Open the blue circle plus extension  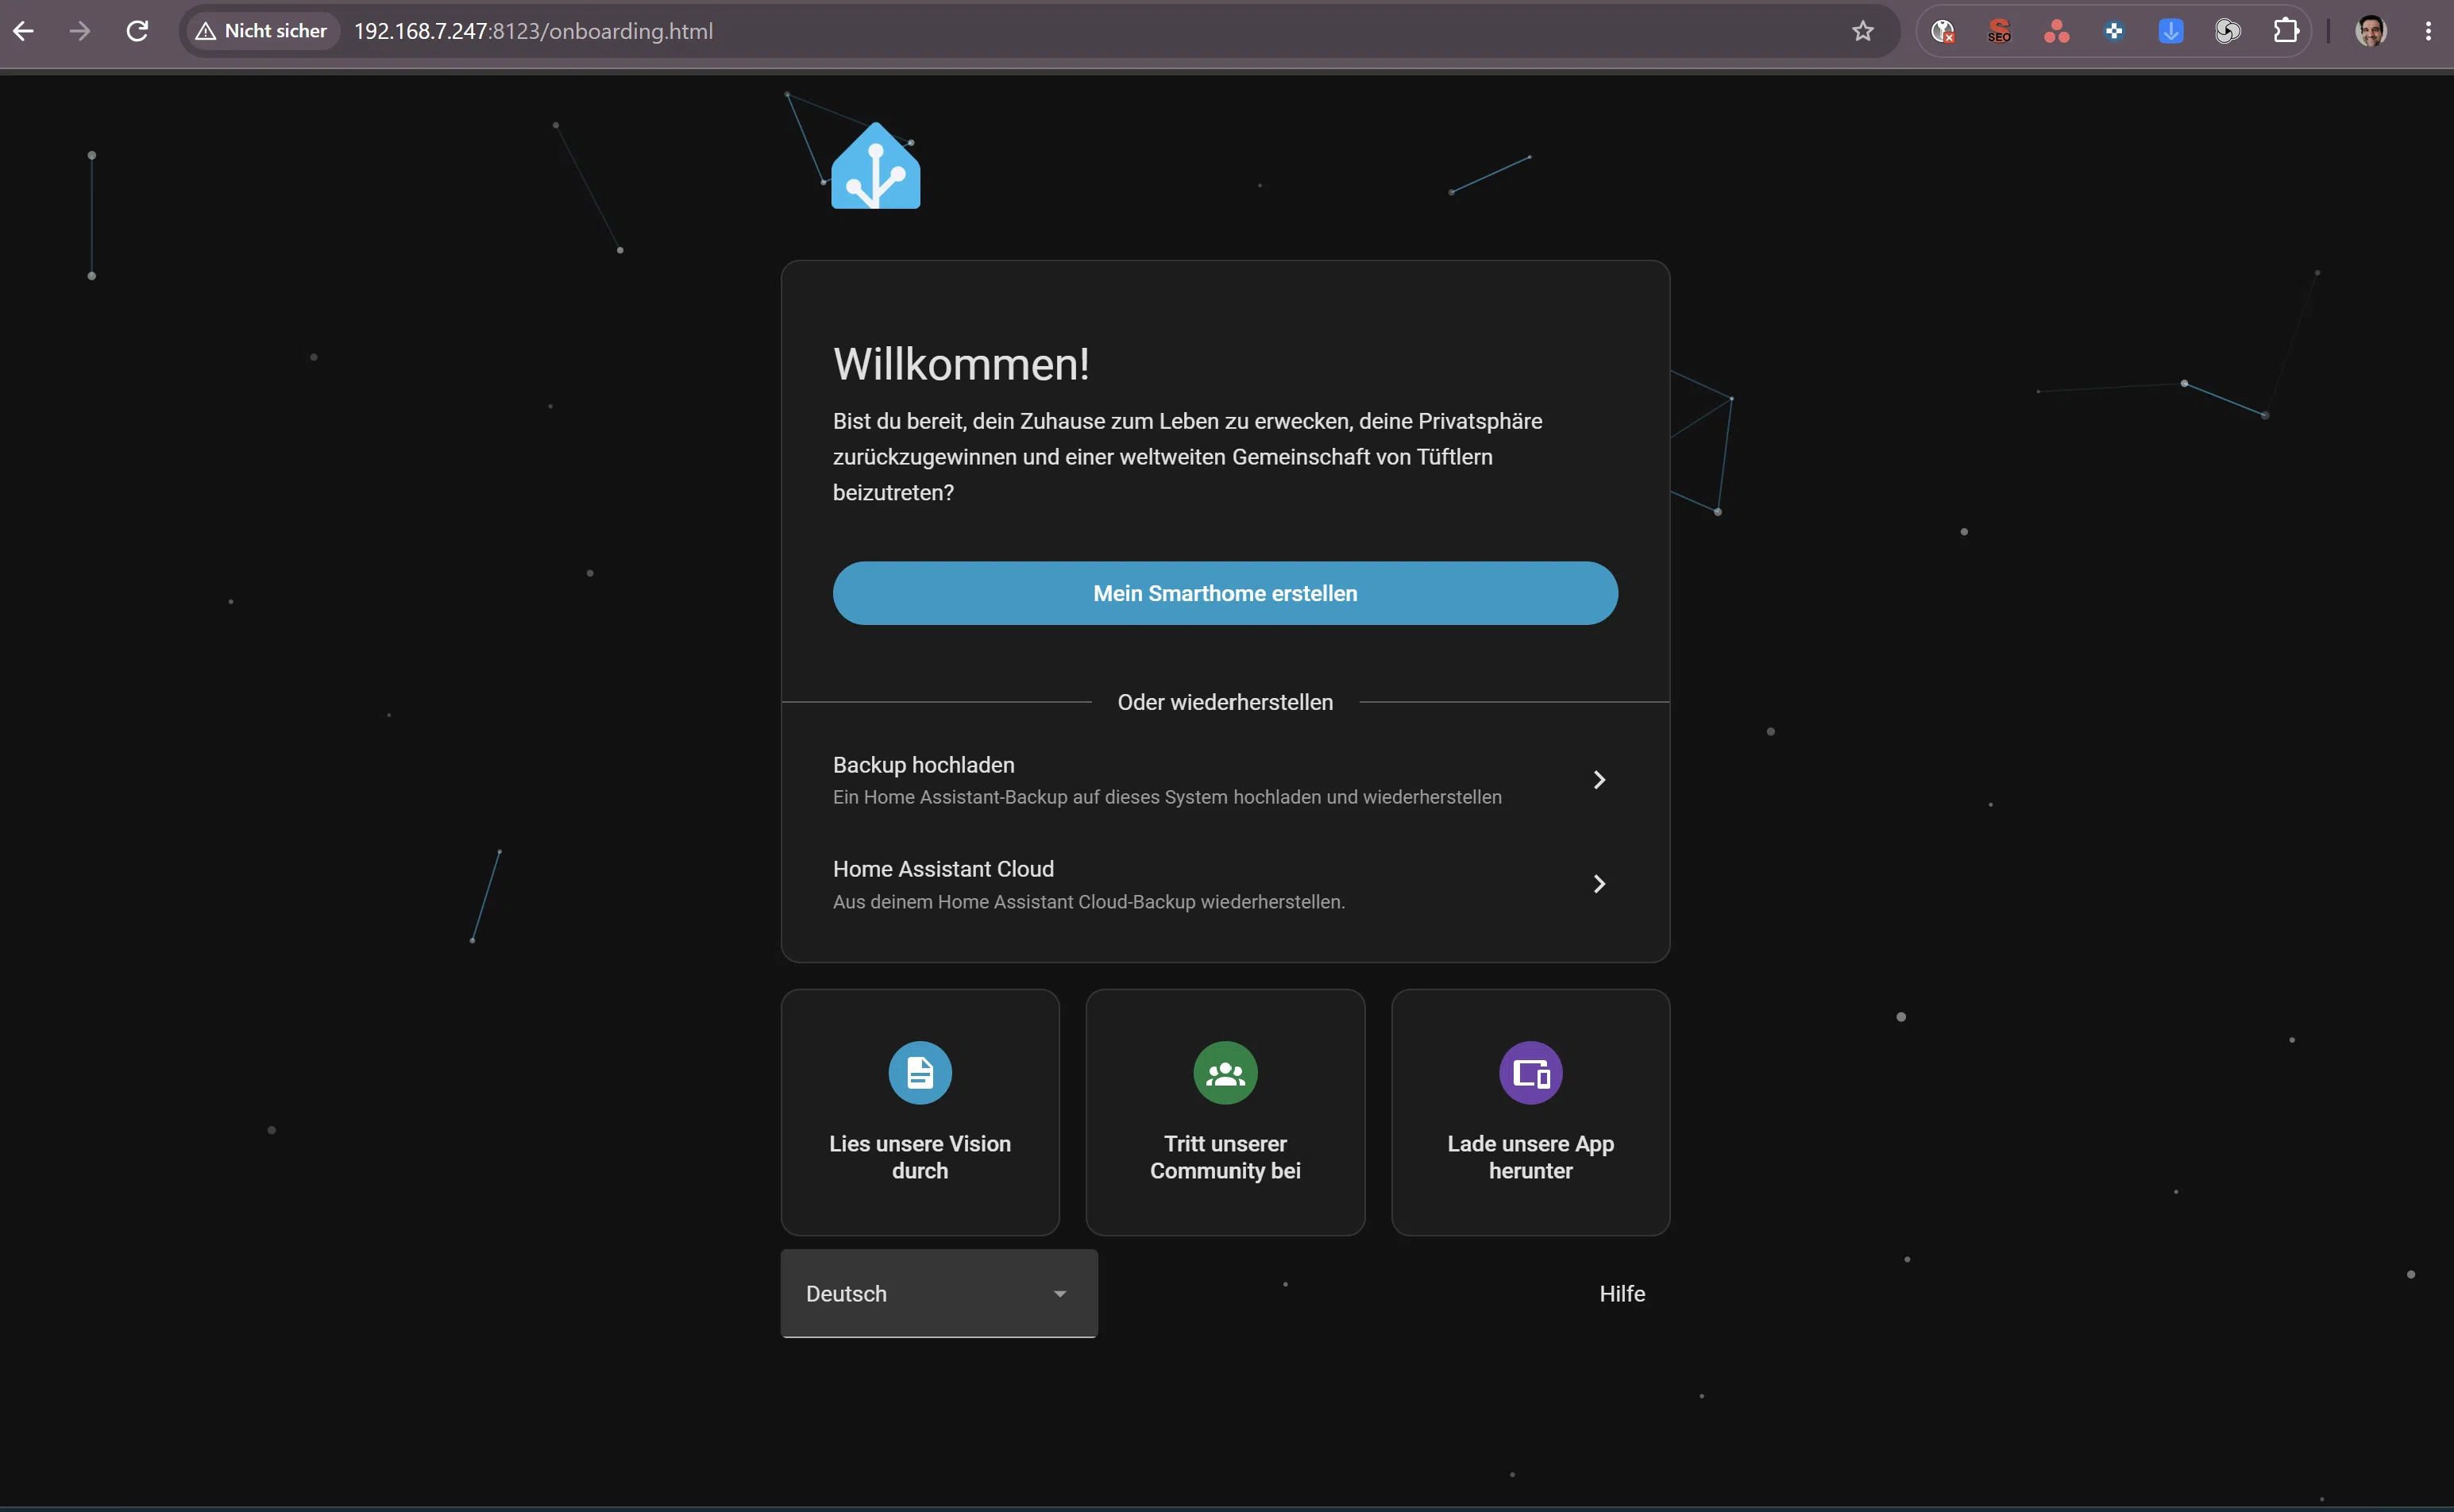tap(2113, 31)
